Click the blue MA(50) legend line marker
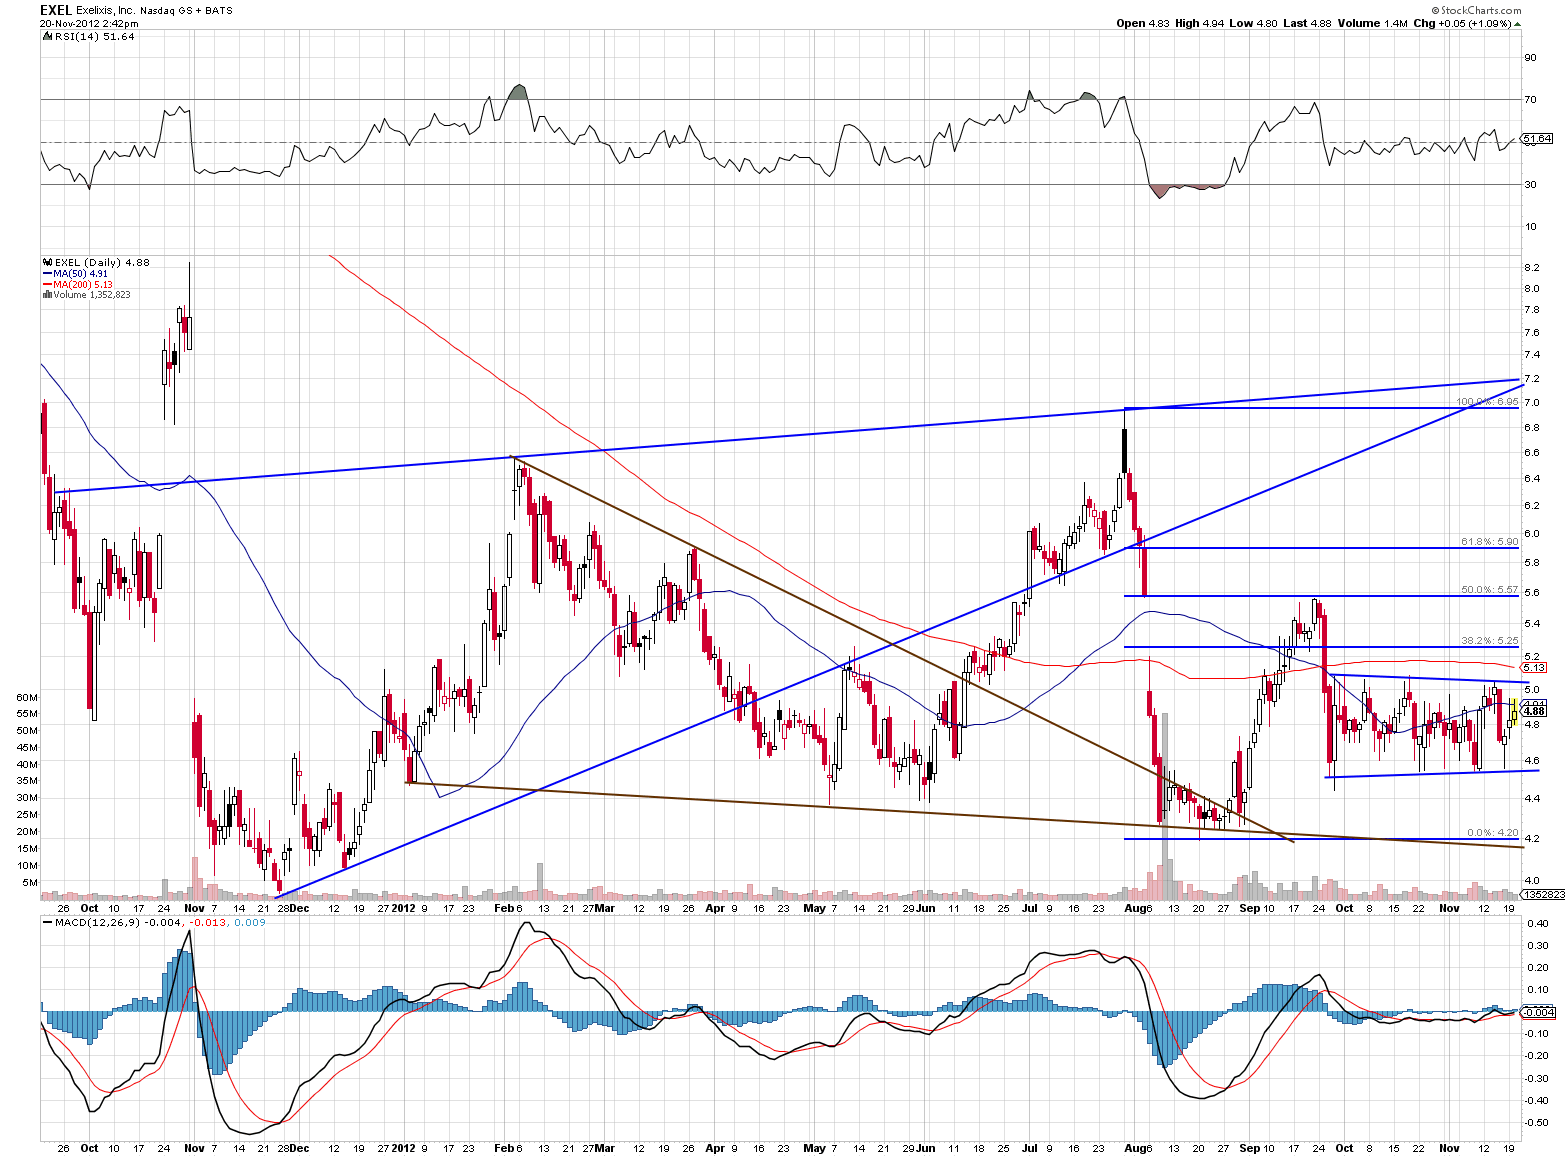 tap(47, 274)
